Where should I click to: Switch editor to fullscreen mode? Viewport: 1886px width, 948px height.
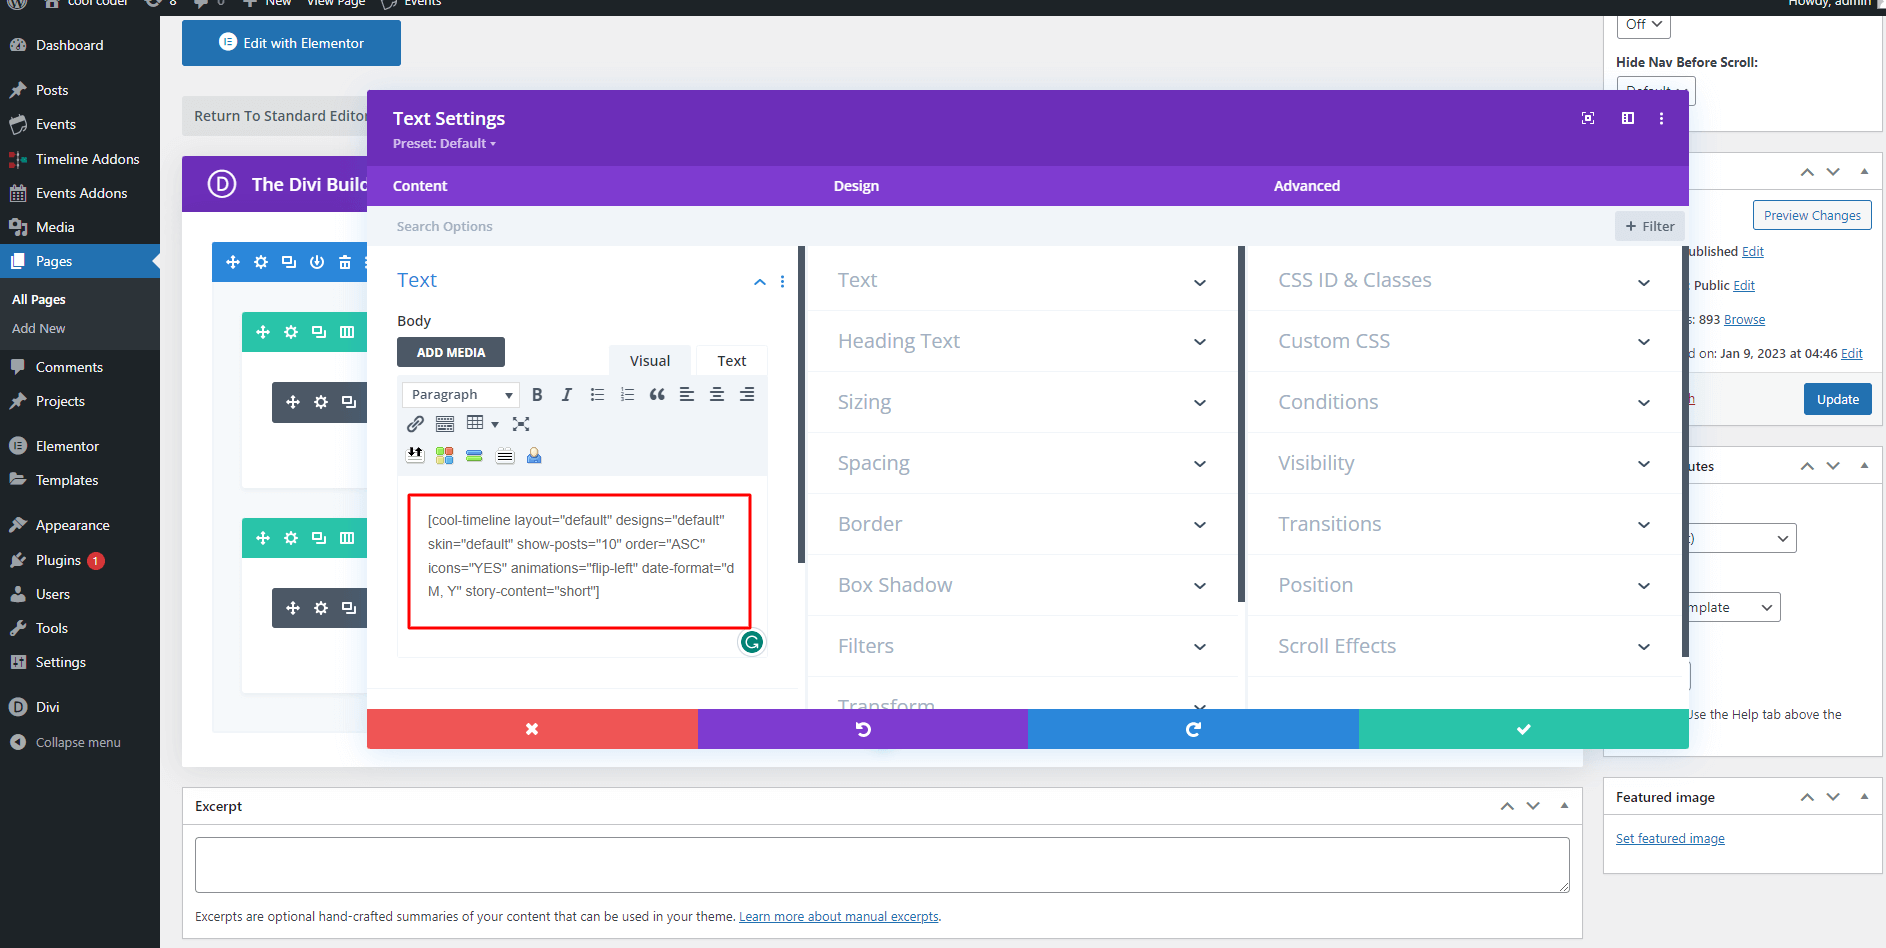pyautogui.click(x=521, y=424)
